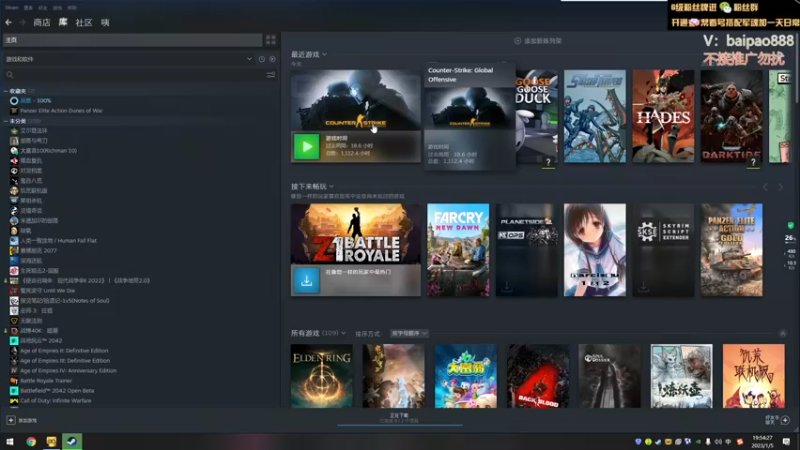Open the anime schoolgirl game cover

594,250
